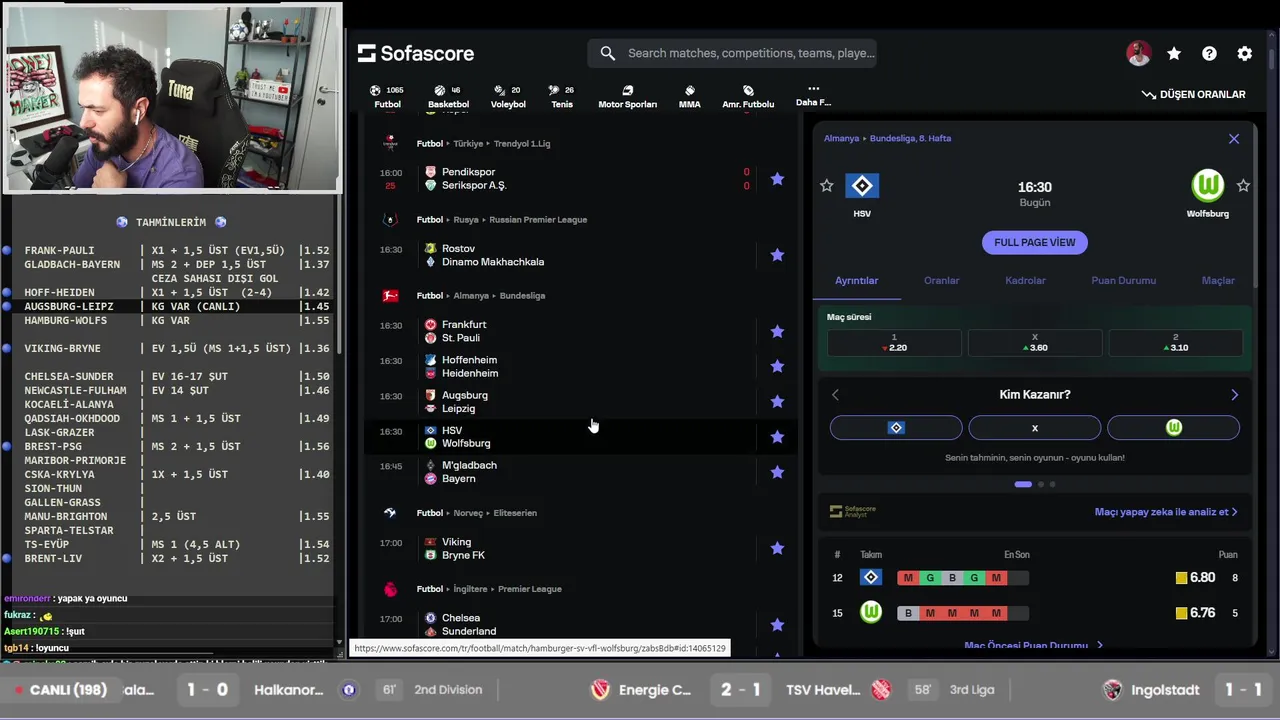Click the Sofascore search field
1280x720 pixels.
733,53
